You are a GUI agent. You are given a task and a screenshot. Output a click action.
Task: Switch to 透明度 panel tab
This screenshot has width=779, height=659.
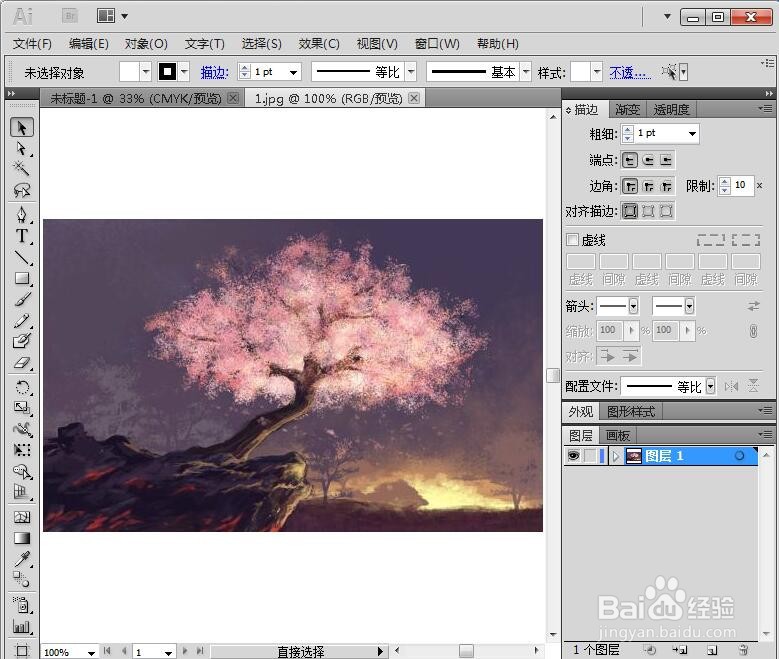(671, 109)
